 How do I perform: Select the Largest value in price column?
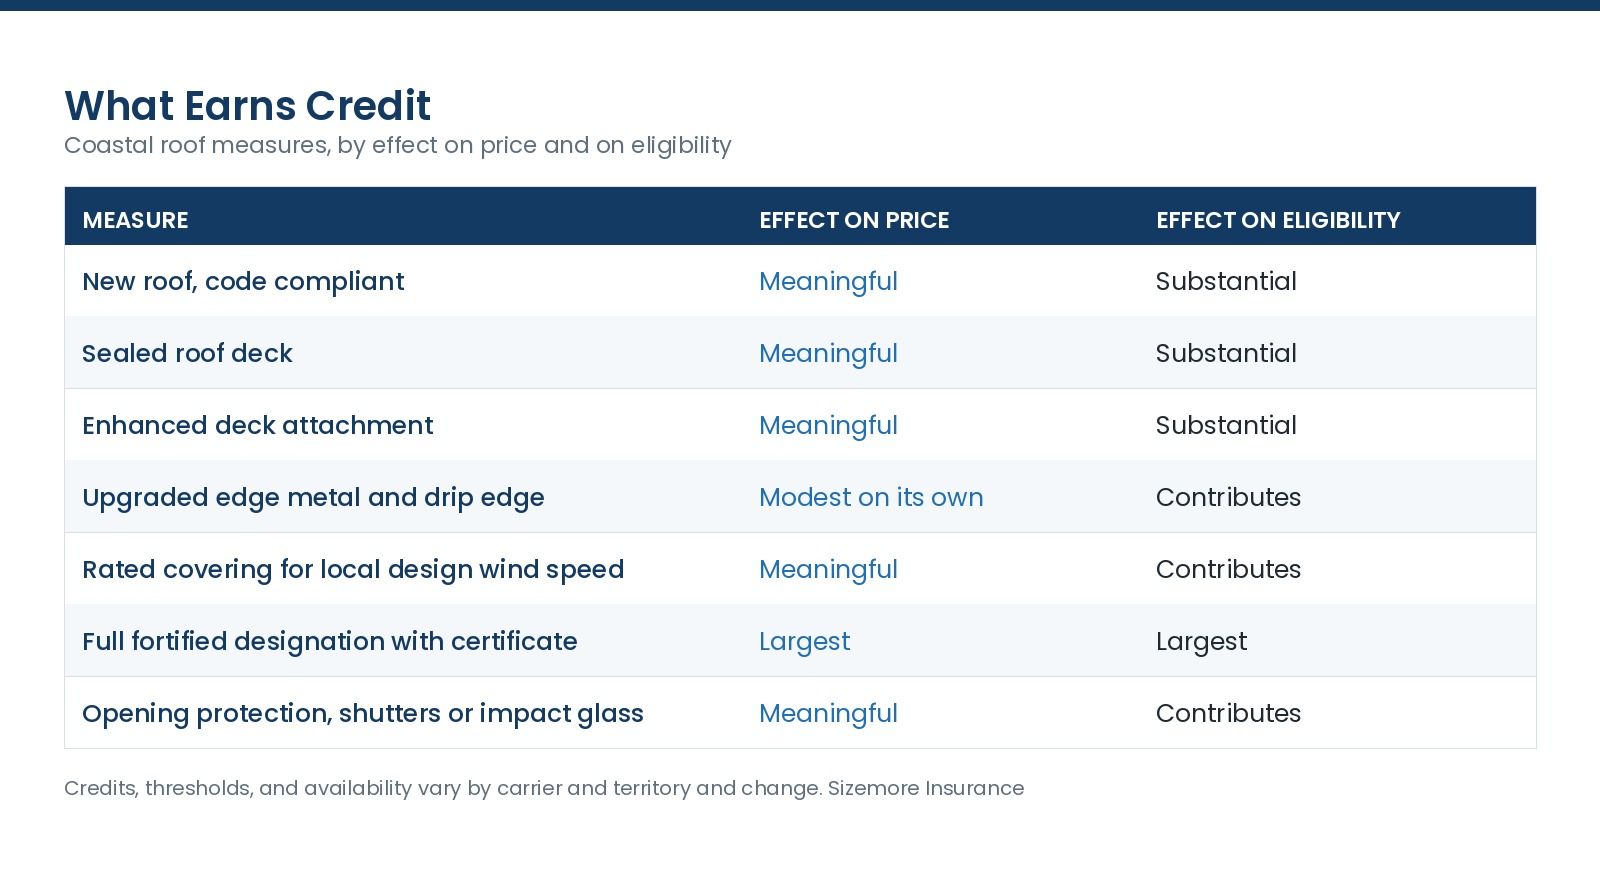pyautogui.click(x=805, y=641)
